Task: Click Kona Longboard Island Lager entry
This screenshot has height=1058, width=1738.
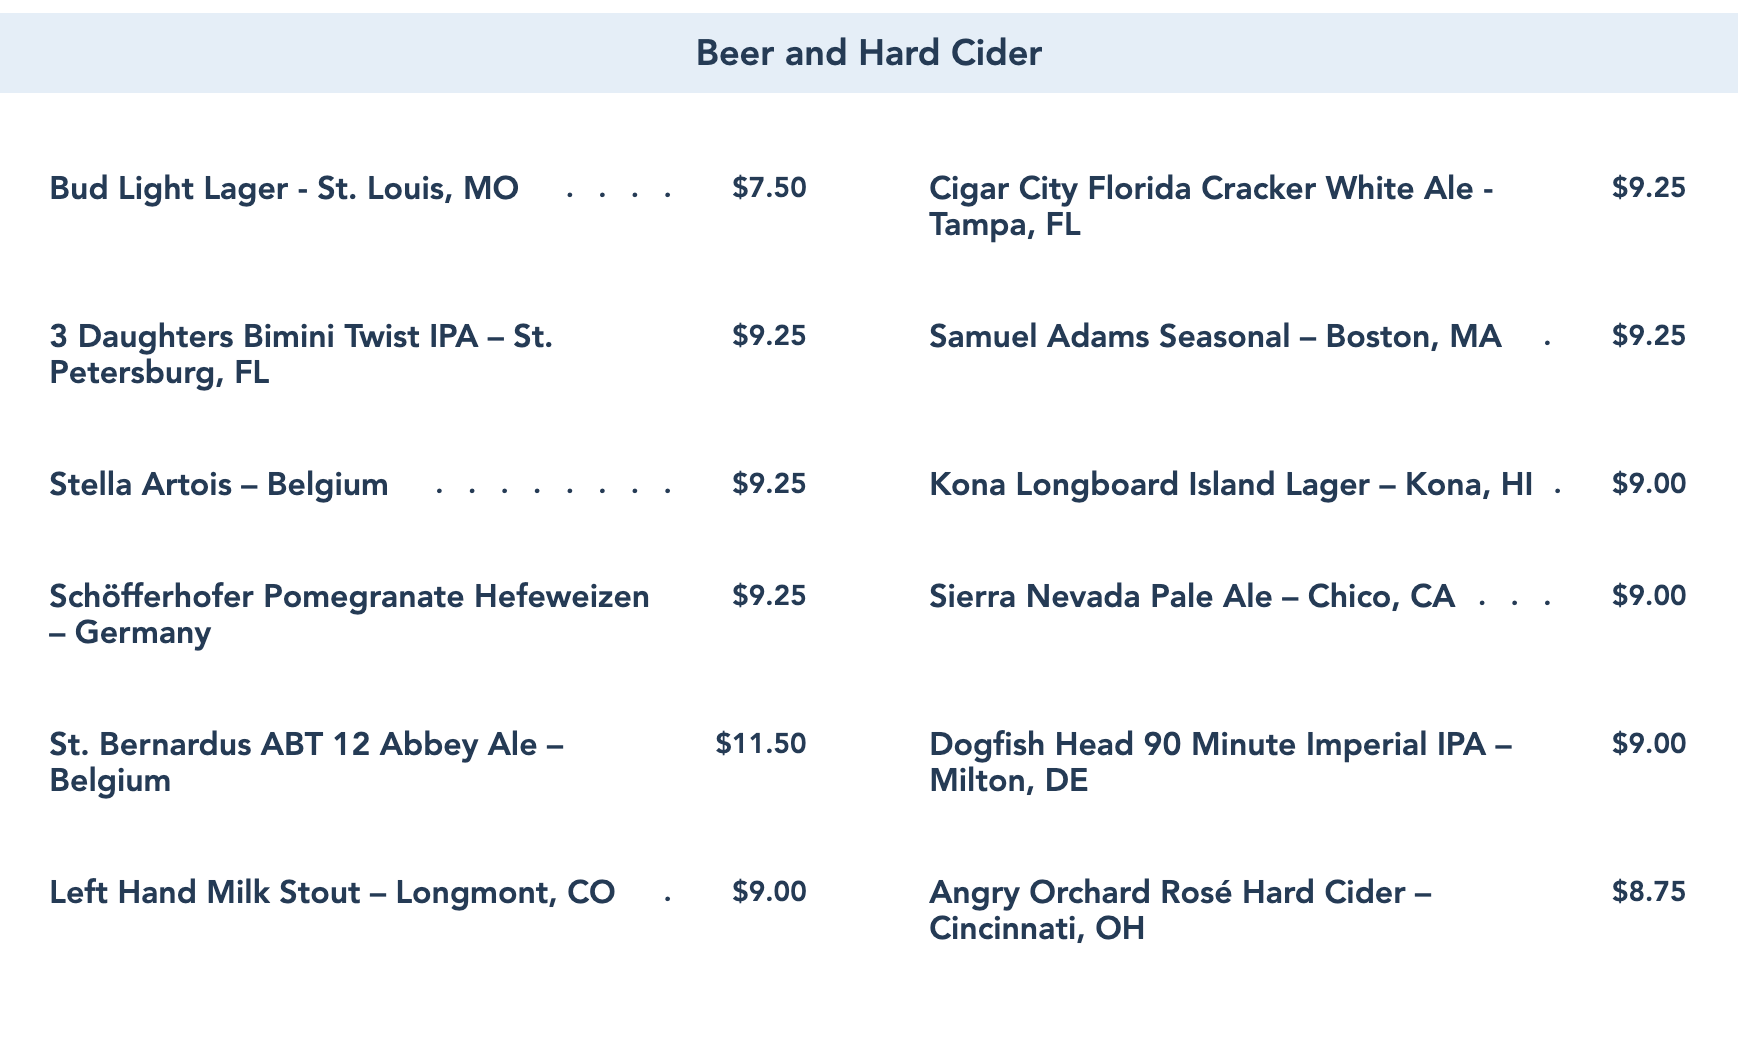Action: (x=1230, y=484)
